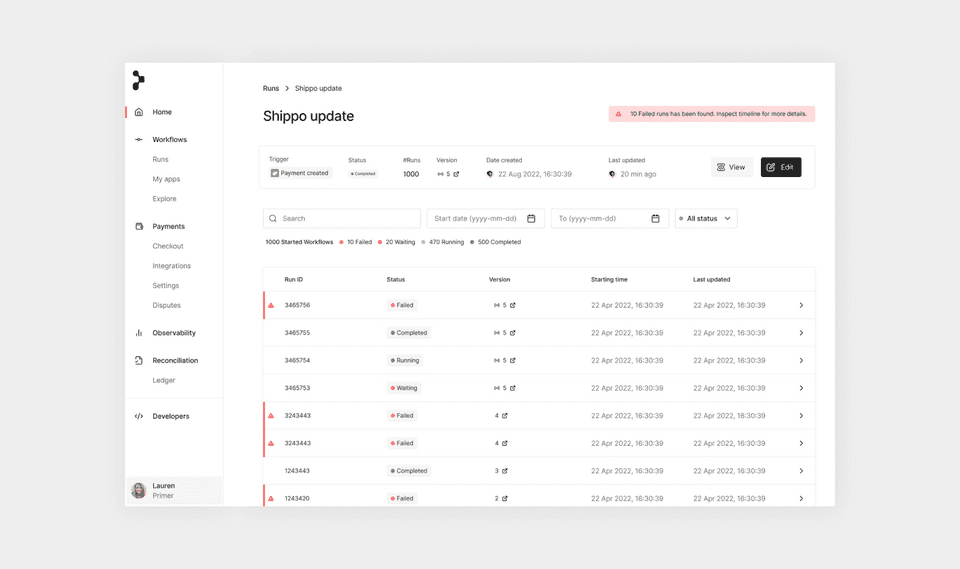Expand run 3465754 row chevron
The height and width of the screenshot is (569, 960).
[x=801, y=361]
